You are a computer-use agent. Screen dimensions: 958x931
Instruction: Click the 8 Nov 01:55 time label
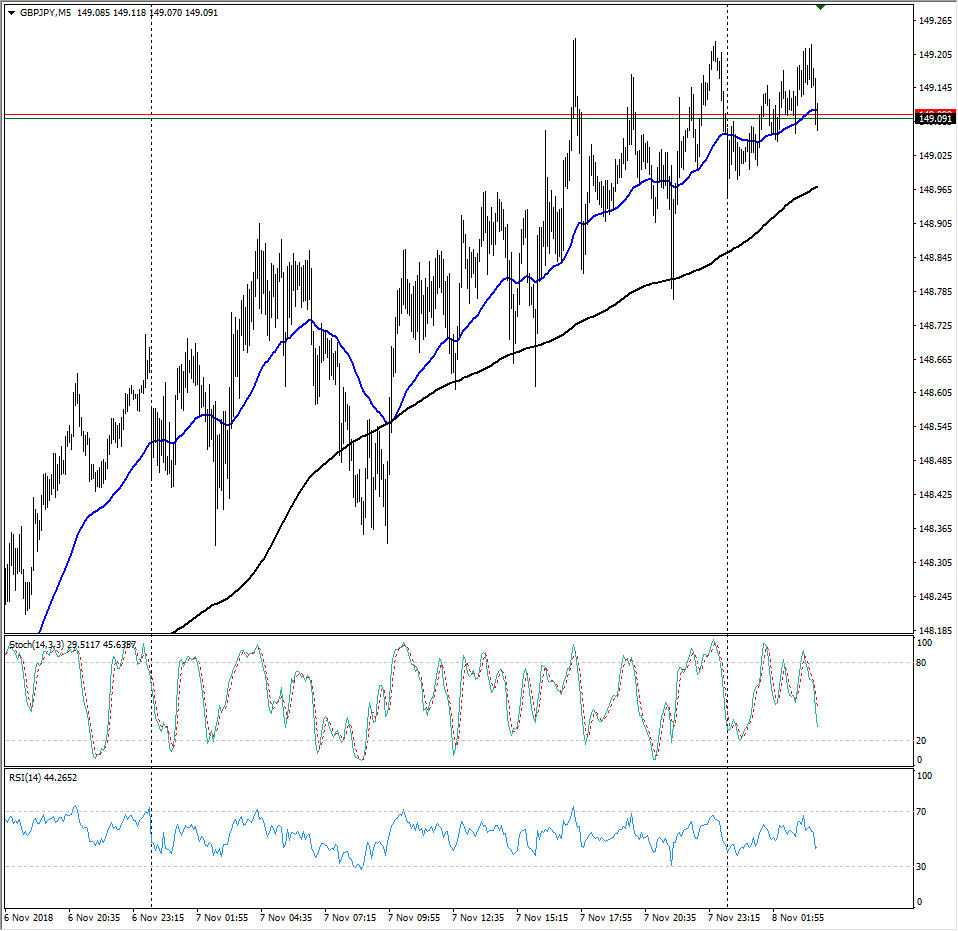[802, 916]
